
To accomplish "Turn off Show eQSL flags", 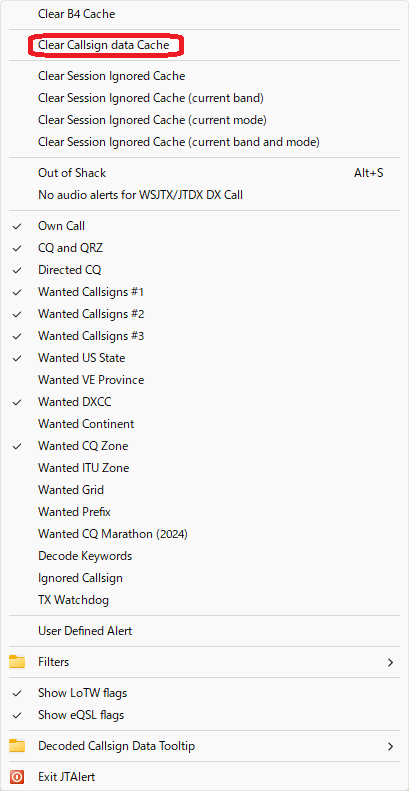I will click(204, 715).
